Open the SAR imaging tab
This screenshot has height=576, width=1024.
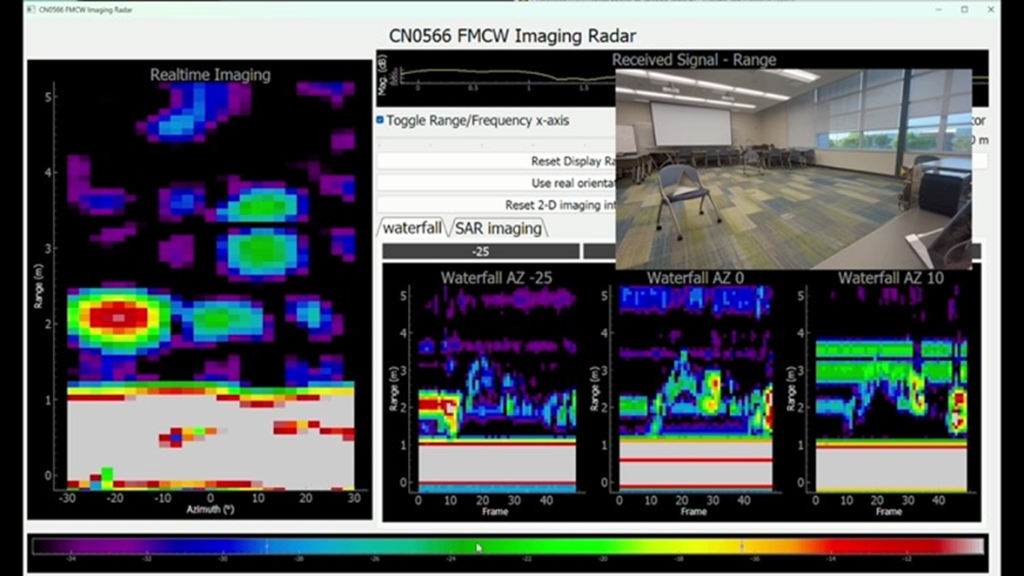click(498, 228)
